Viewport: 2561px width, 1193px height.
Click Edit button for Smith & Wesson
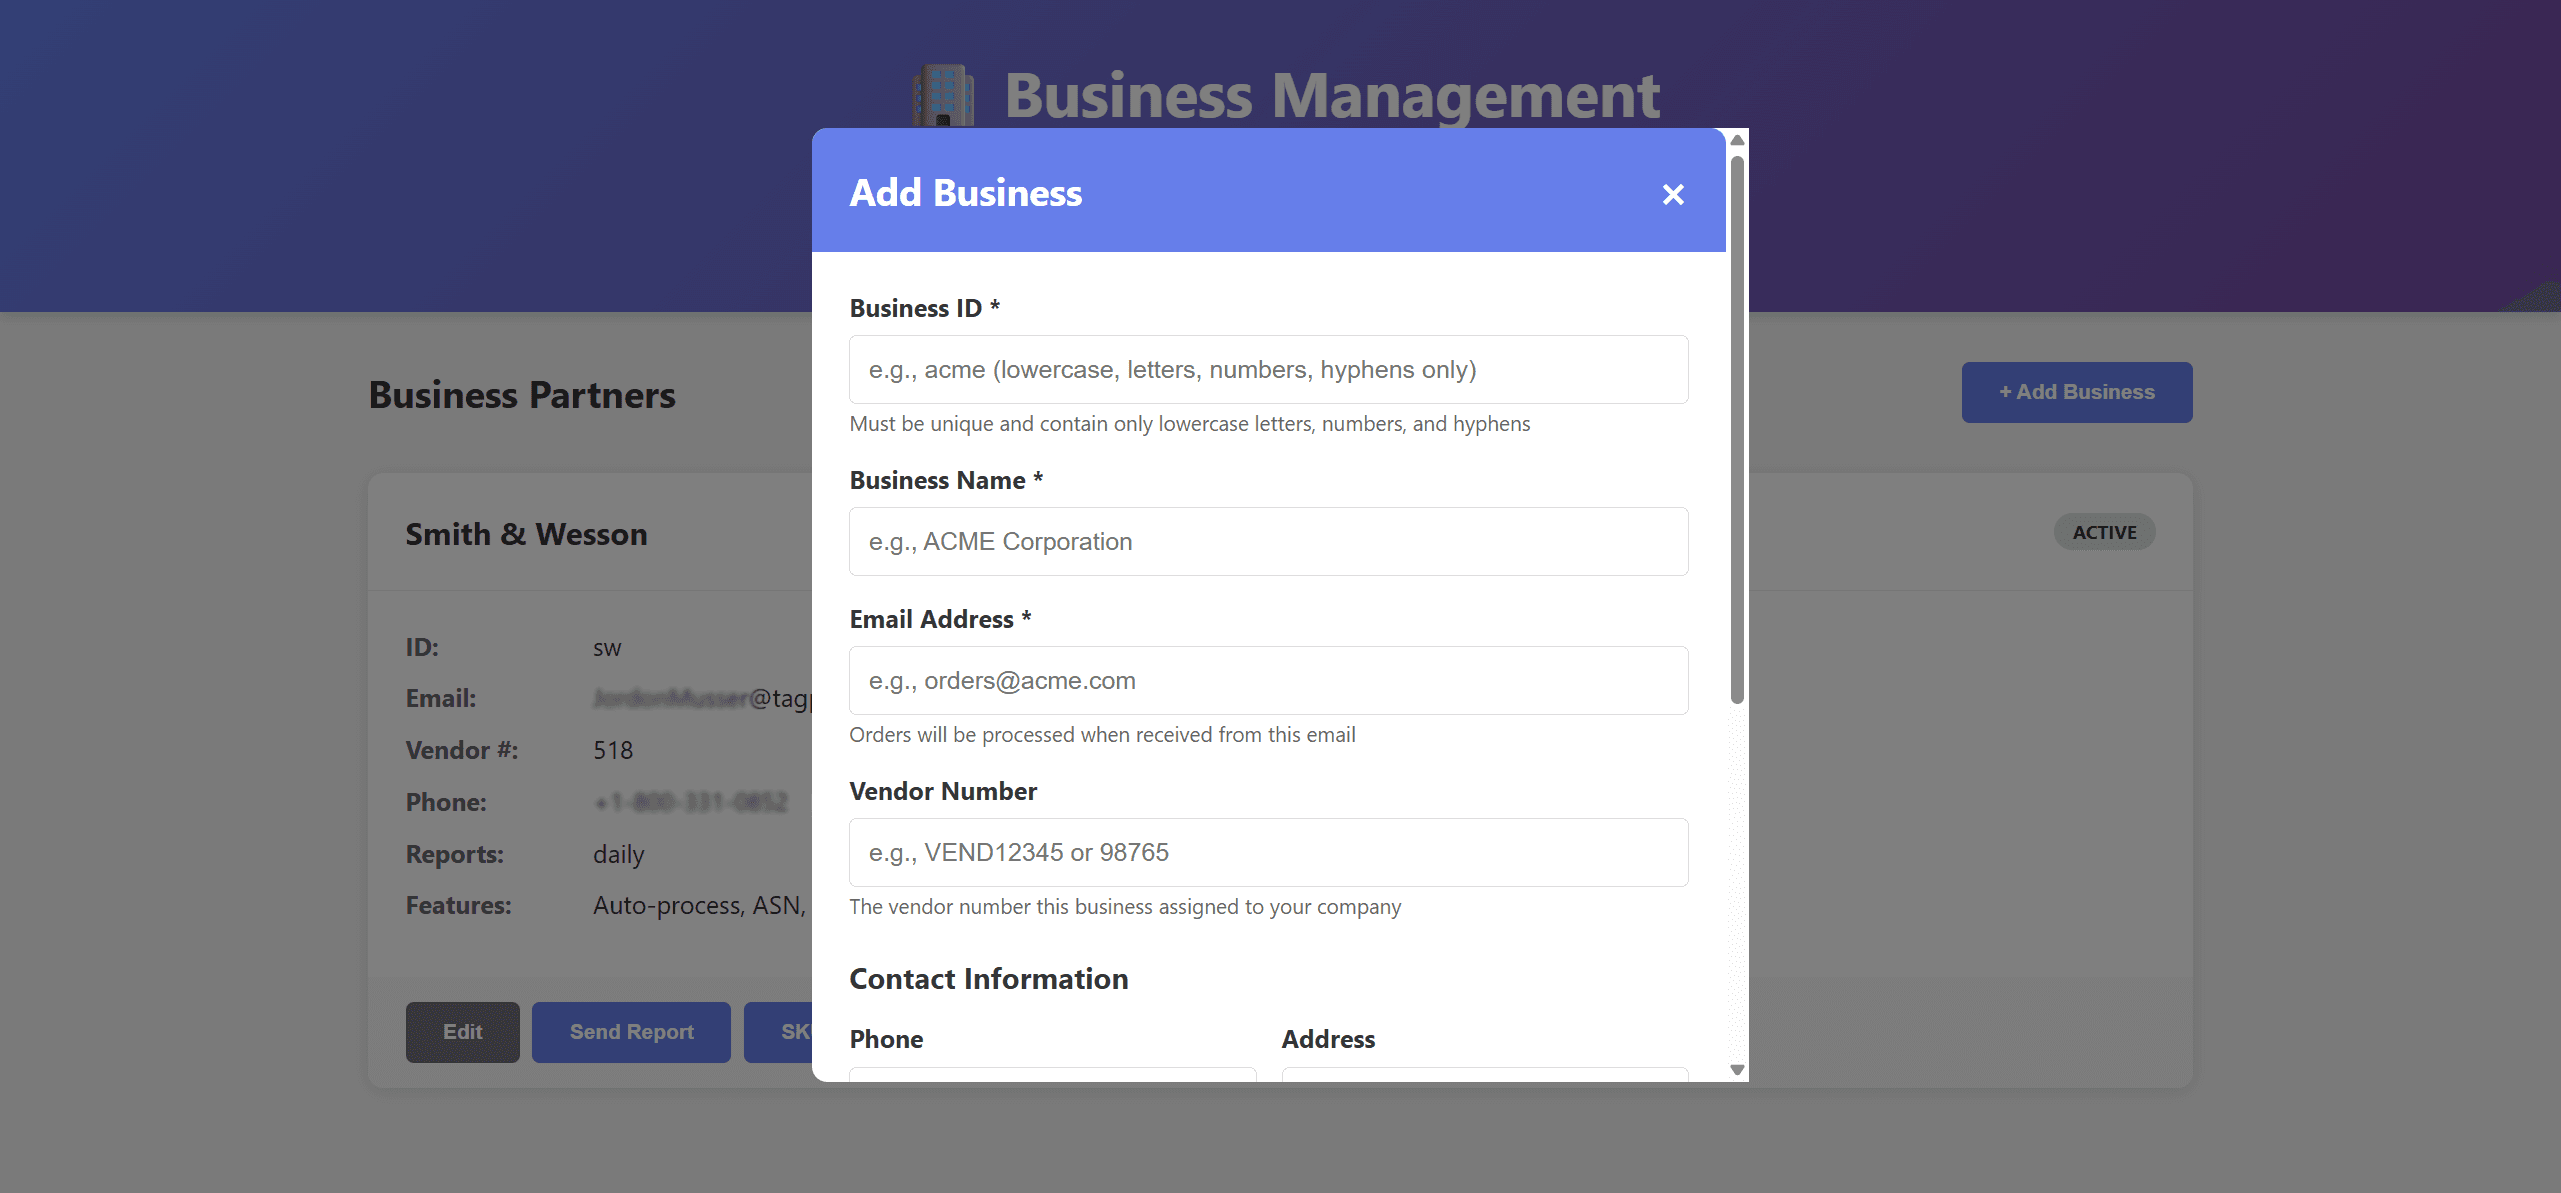[462, 1032]
